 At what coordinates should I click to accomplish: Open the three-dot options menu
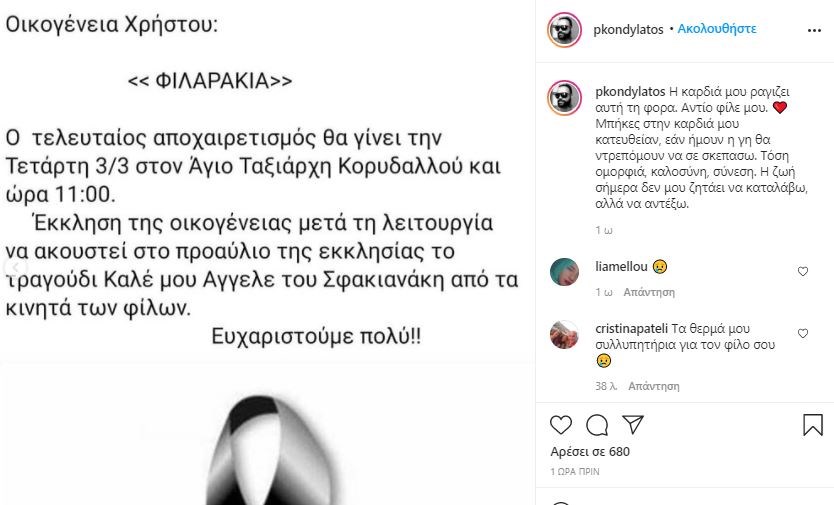click(x=814, y=30)
